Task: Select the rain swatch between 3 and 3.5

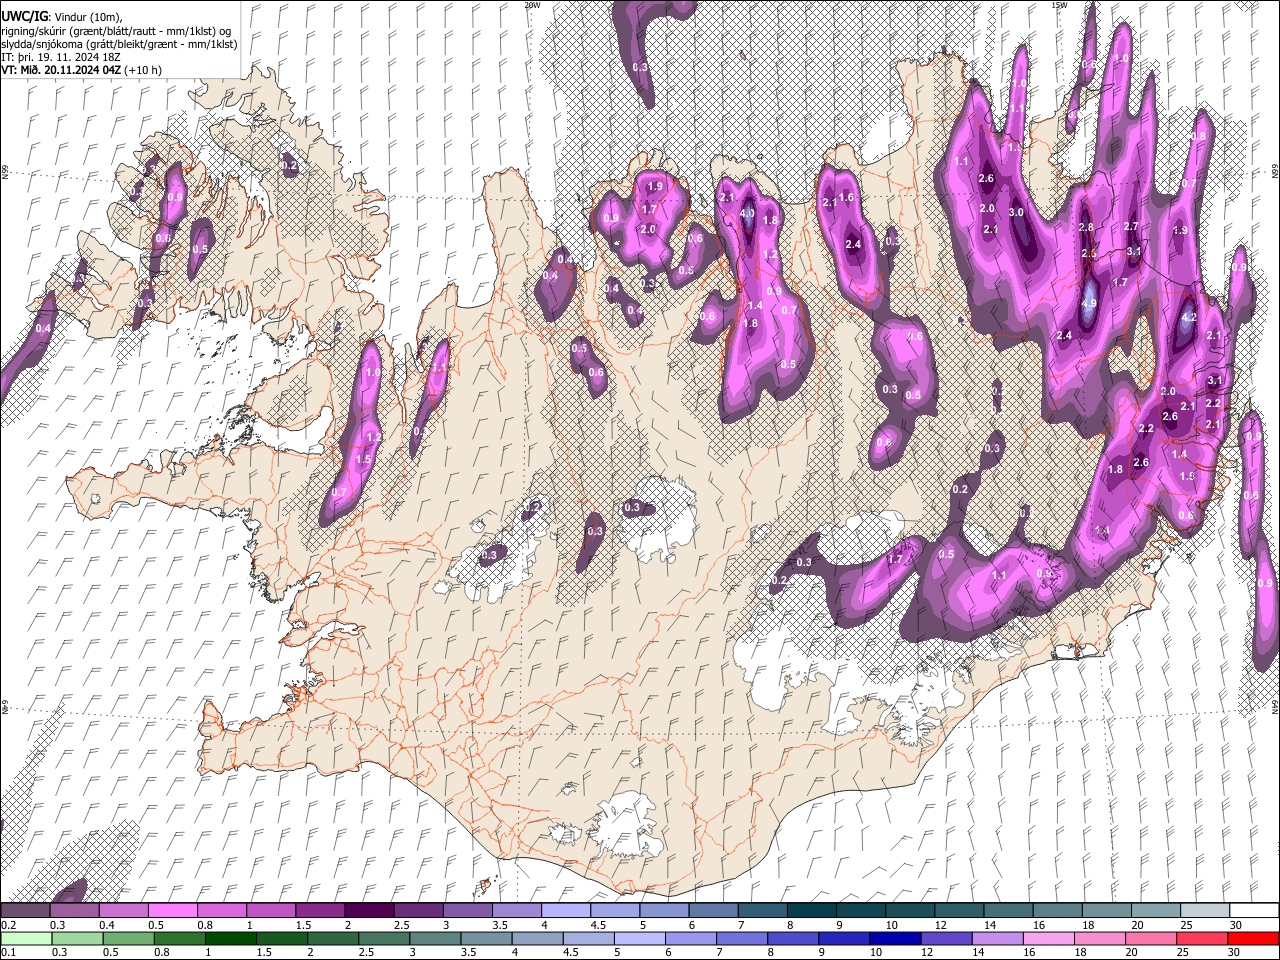Action: 434,938
